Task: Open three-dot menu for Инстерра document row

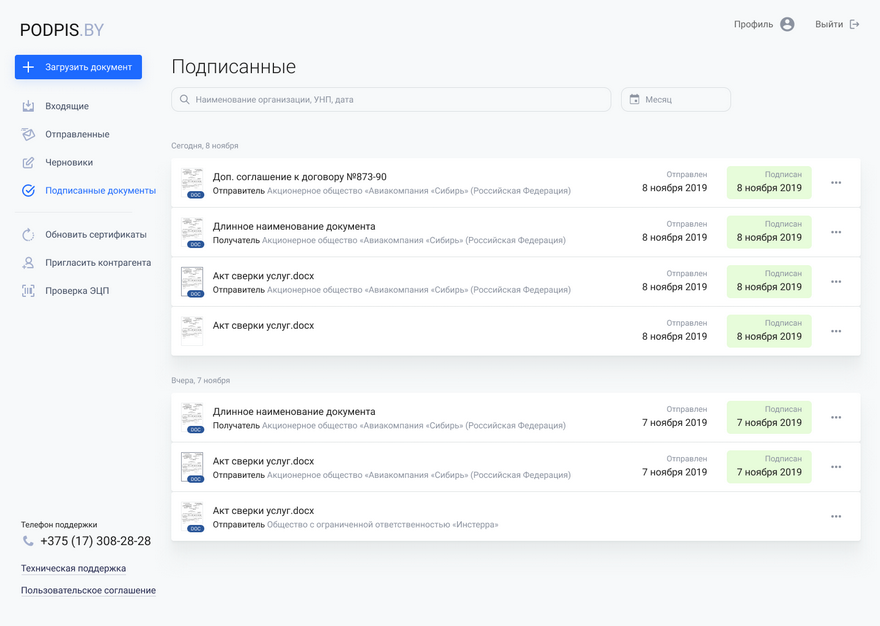Action: click(x=836, y=517)
